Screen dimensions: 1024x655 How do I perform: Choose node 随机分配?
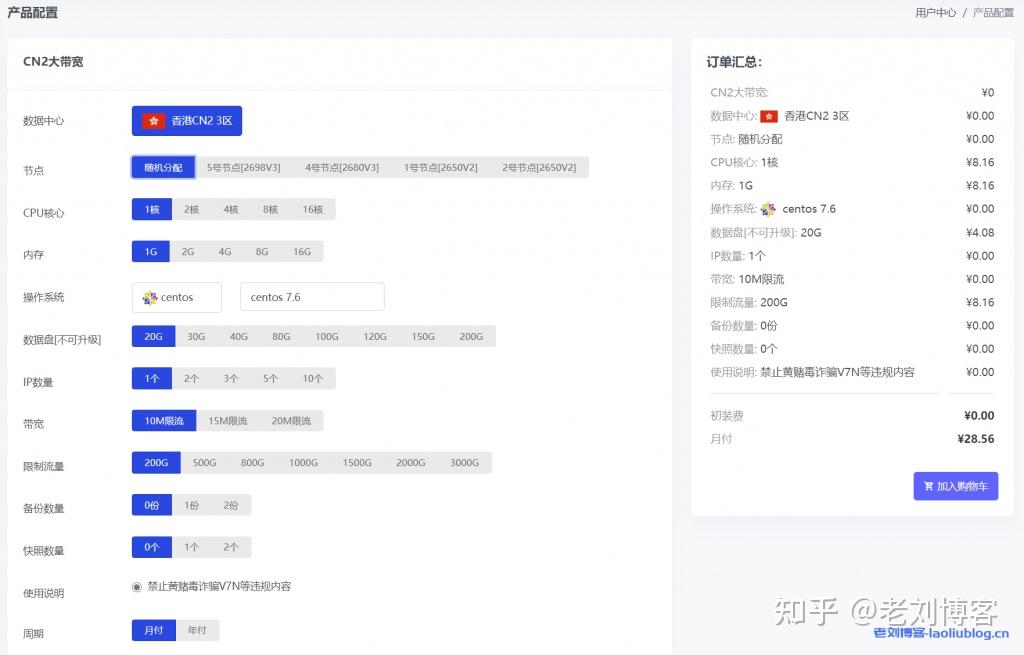tap(163, 167)
